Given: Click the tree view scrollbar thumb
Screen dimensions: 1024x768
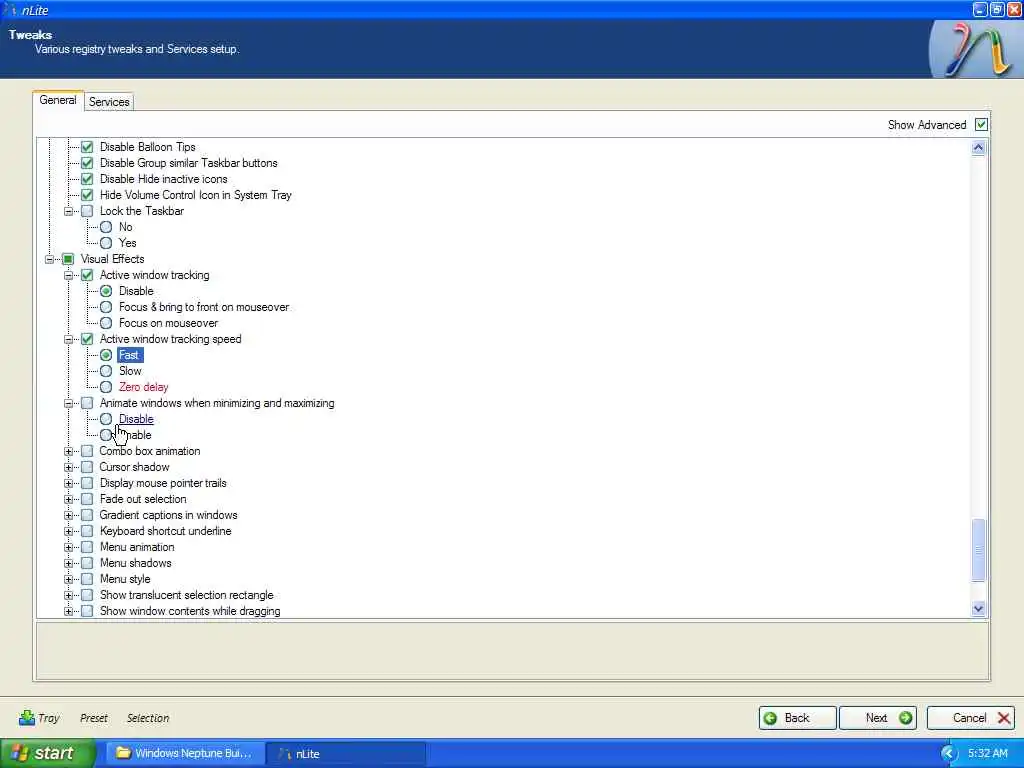Looking at the screenshot, I should coord(978,550).
